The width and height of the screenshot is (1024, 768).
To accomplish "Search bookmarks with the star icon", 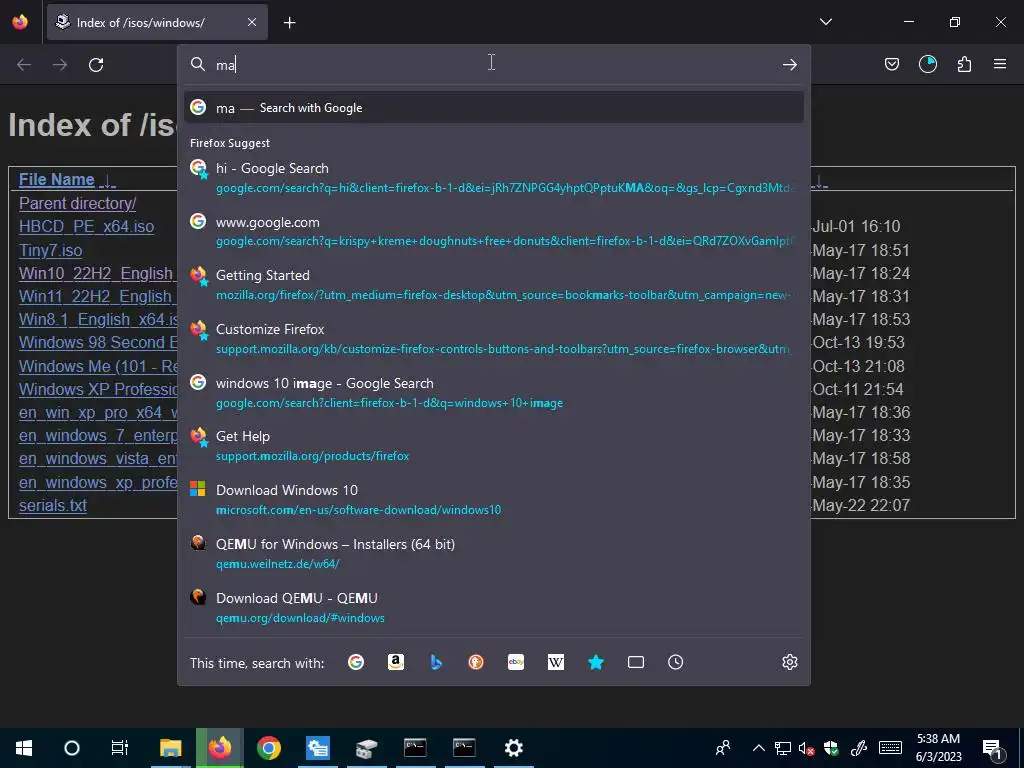I will tap(596, 662).
